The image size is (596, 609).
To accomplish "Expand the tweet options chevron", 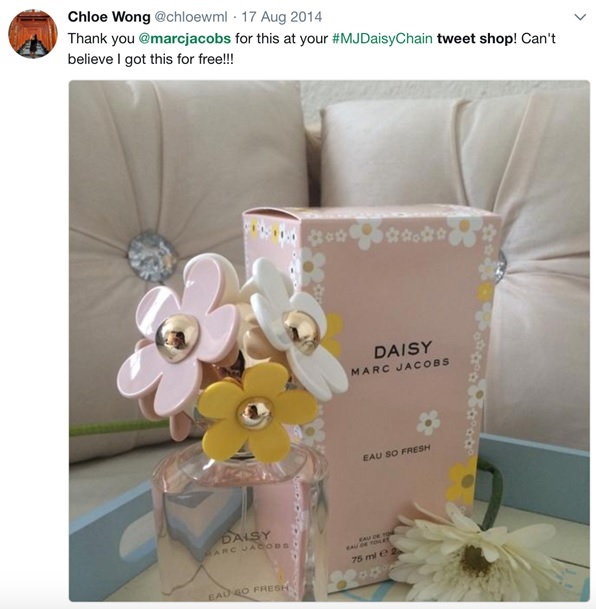I will 580,17.
